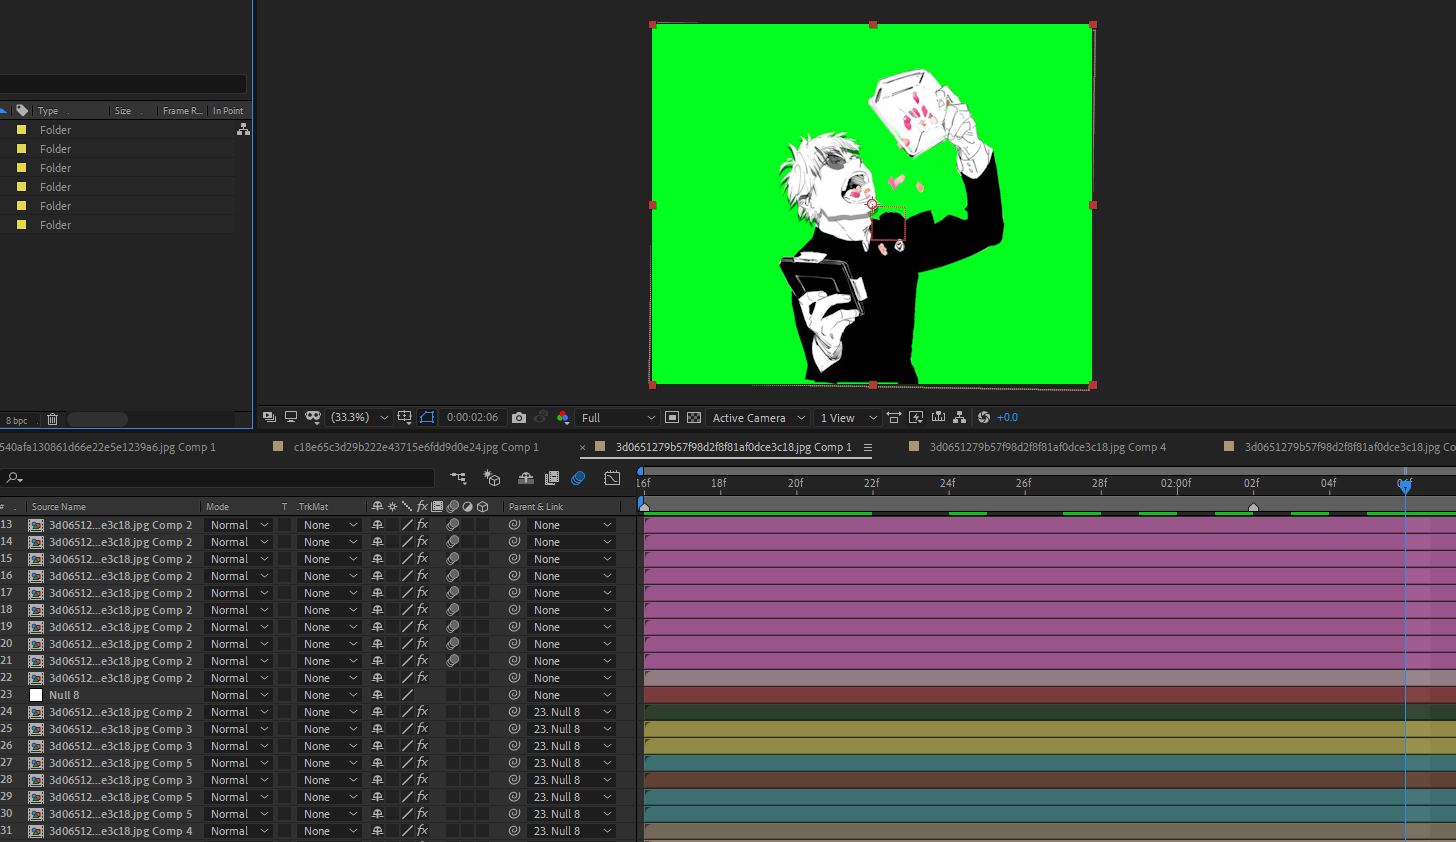Open the Composition Mini-Flowchart icon in timeline
Image resolution: width=1456 pixels, height=842 pixels.
[x=458, y=478]
